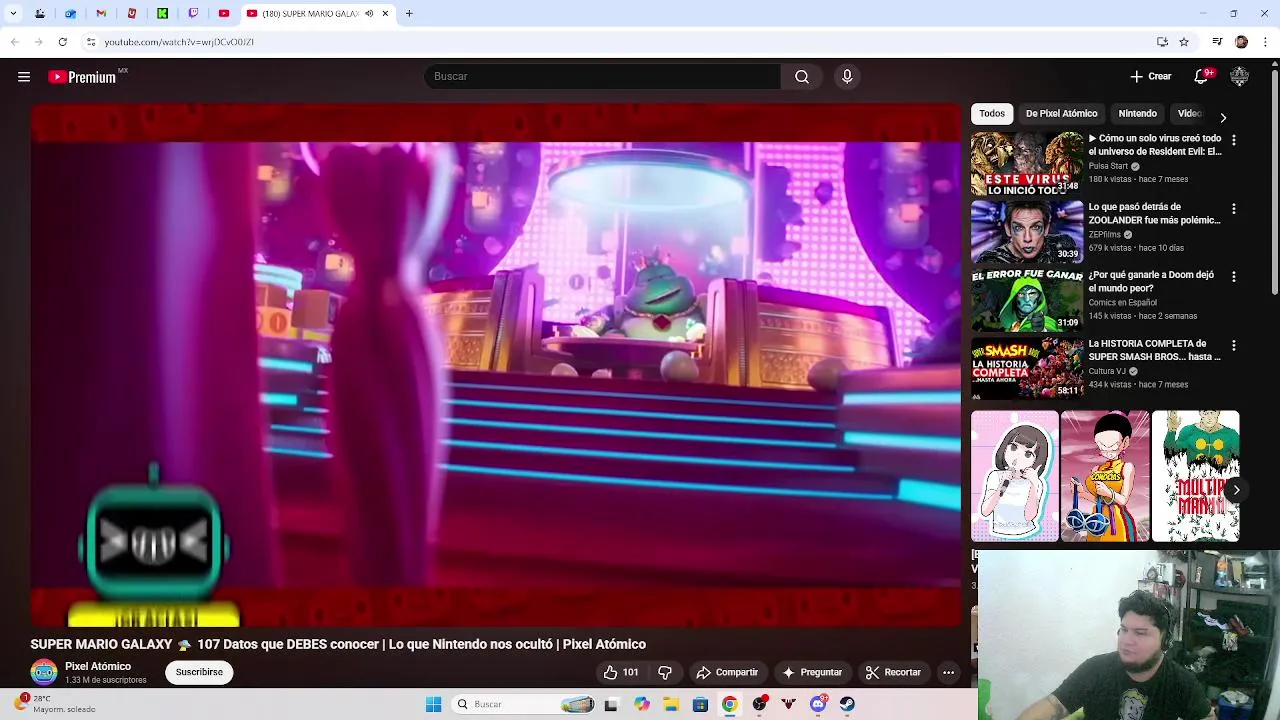
Task: Click the Suscribirse button
Action: click(x=199, y=673)
